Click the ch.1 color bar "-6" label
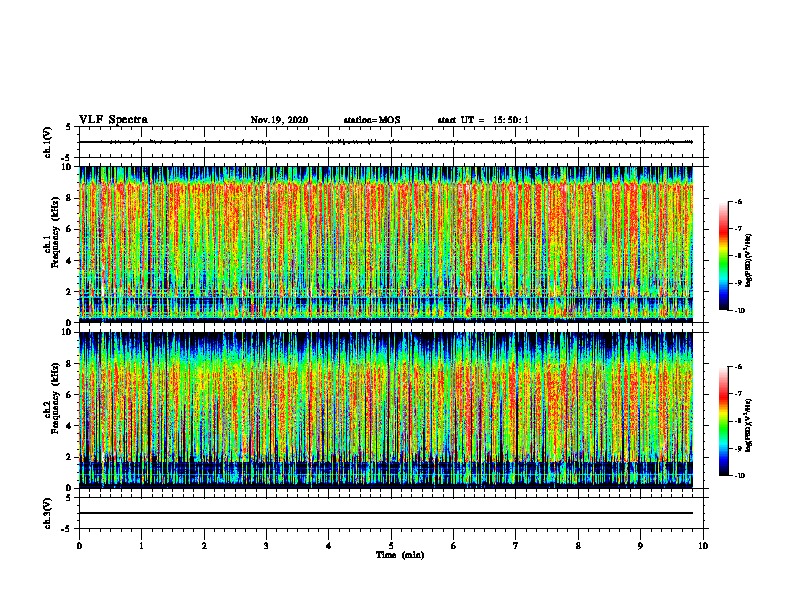Viewport: 792px width, 612px height. pyautogui.click(x=738, y=202)
